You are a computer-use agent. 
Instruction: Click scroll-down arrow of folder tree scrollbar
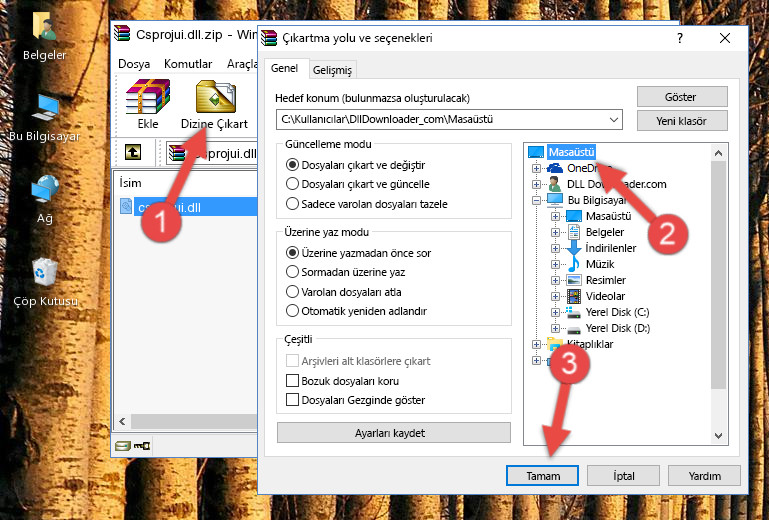718,435
